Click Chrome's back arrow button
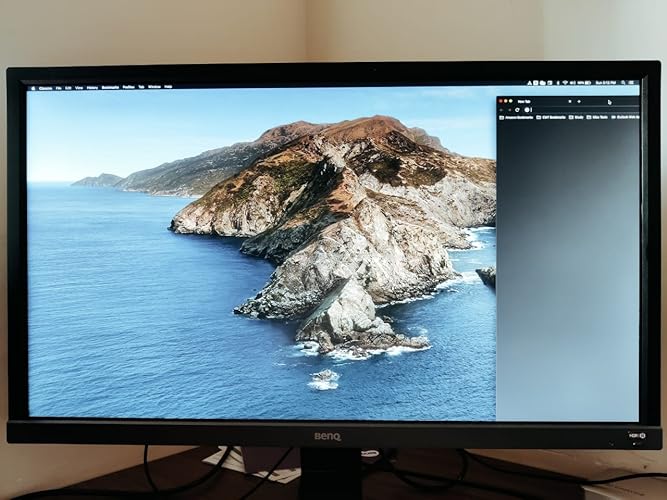This screenshot has width=667, height=500. pos(501,110)
